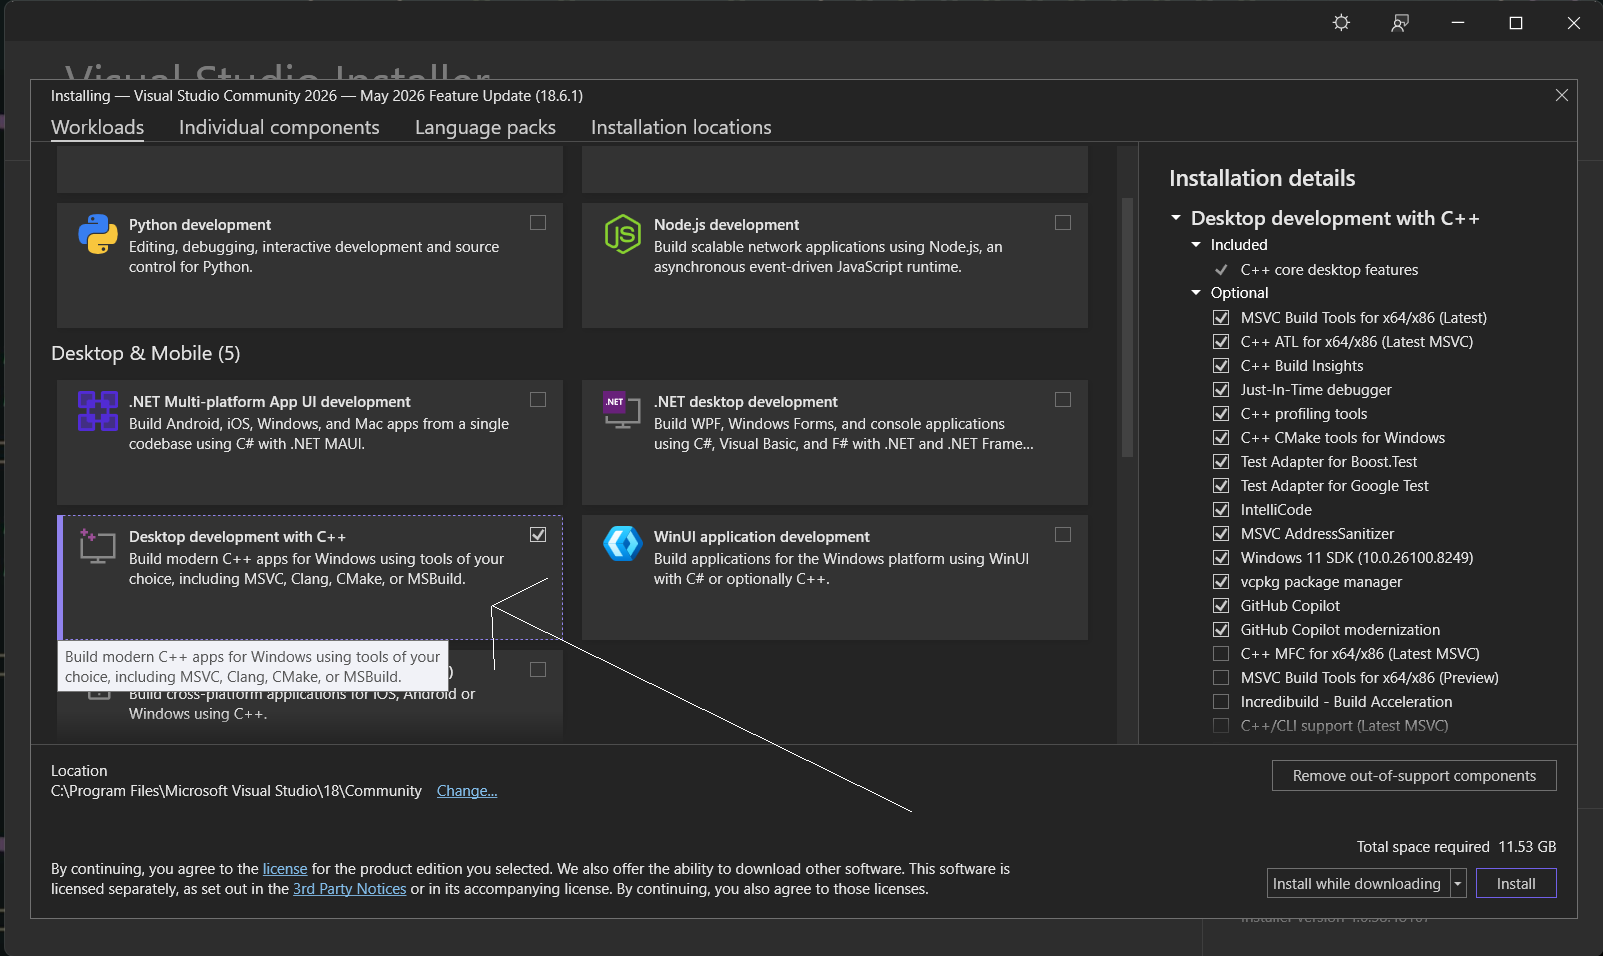Collapse the Optional components section
Screen dimensions: 1603x956
tap(1196, 293)
